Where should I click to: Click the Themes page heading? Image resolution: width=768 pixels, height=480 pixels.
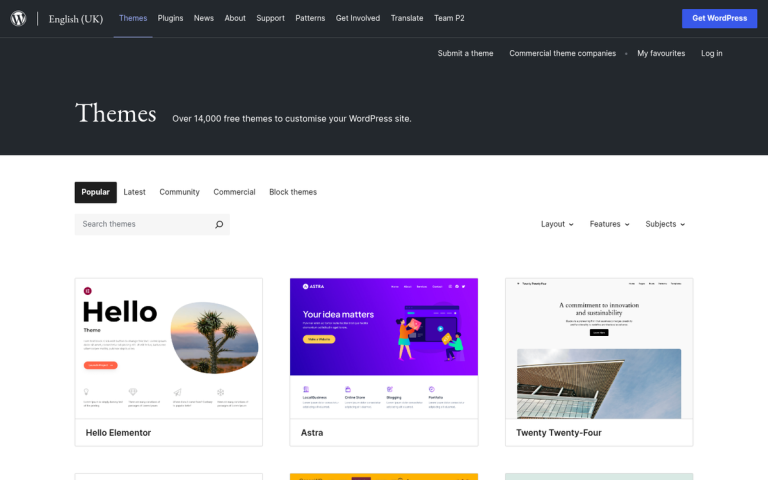click(116, 113)
